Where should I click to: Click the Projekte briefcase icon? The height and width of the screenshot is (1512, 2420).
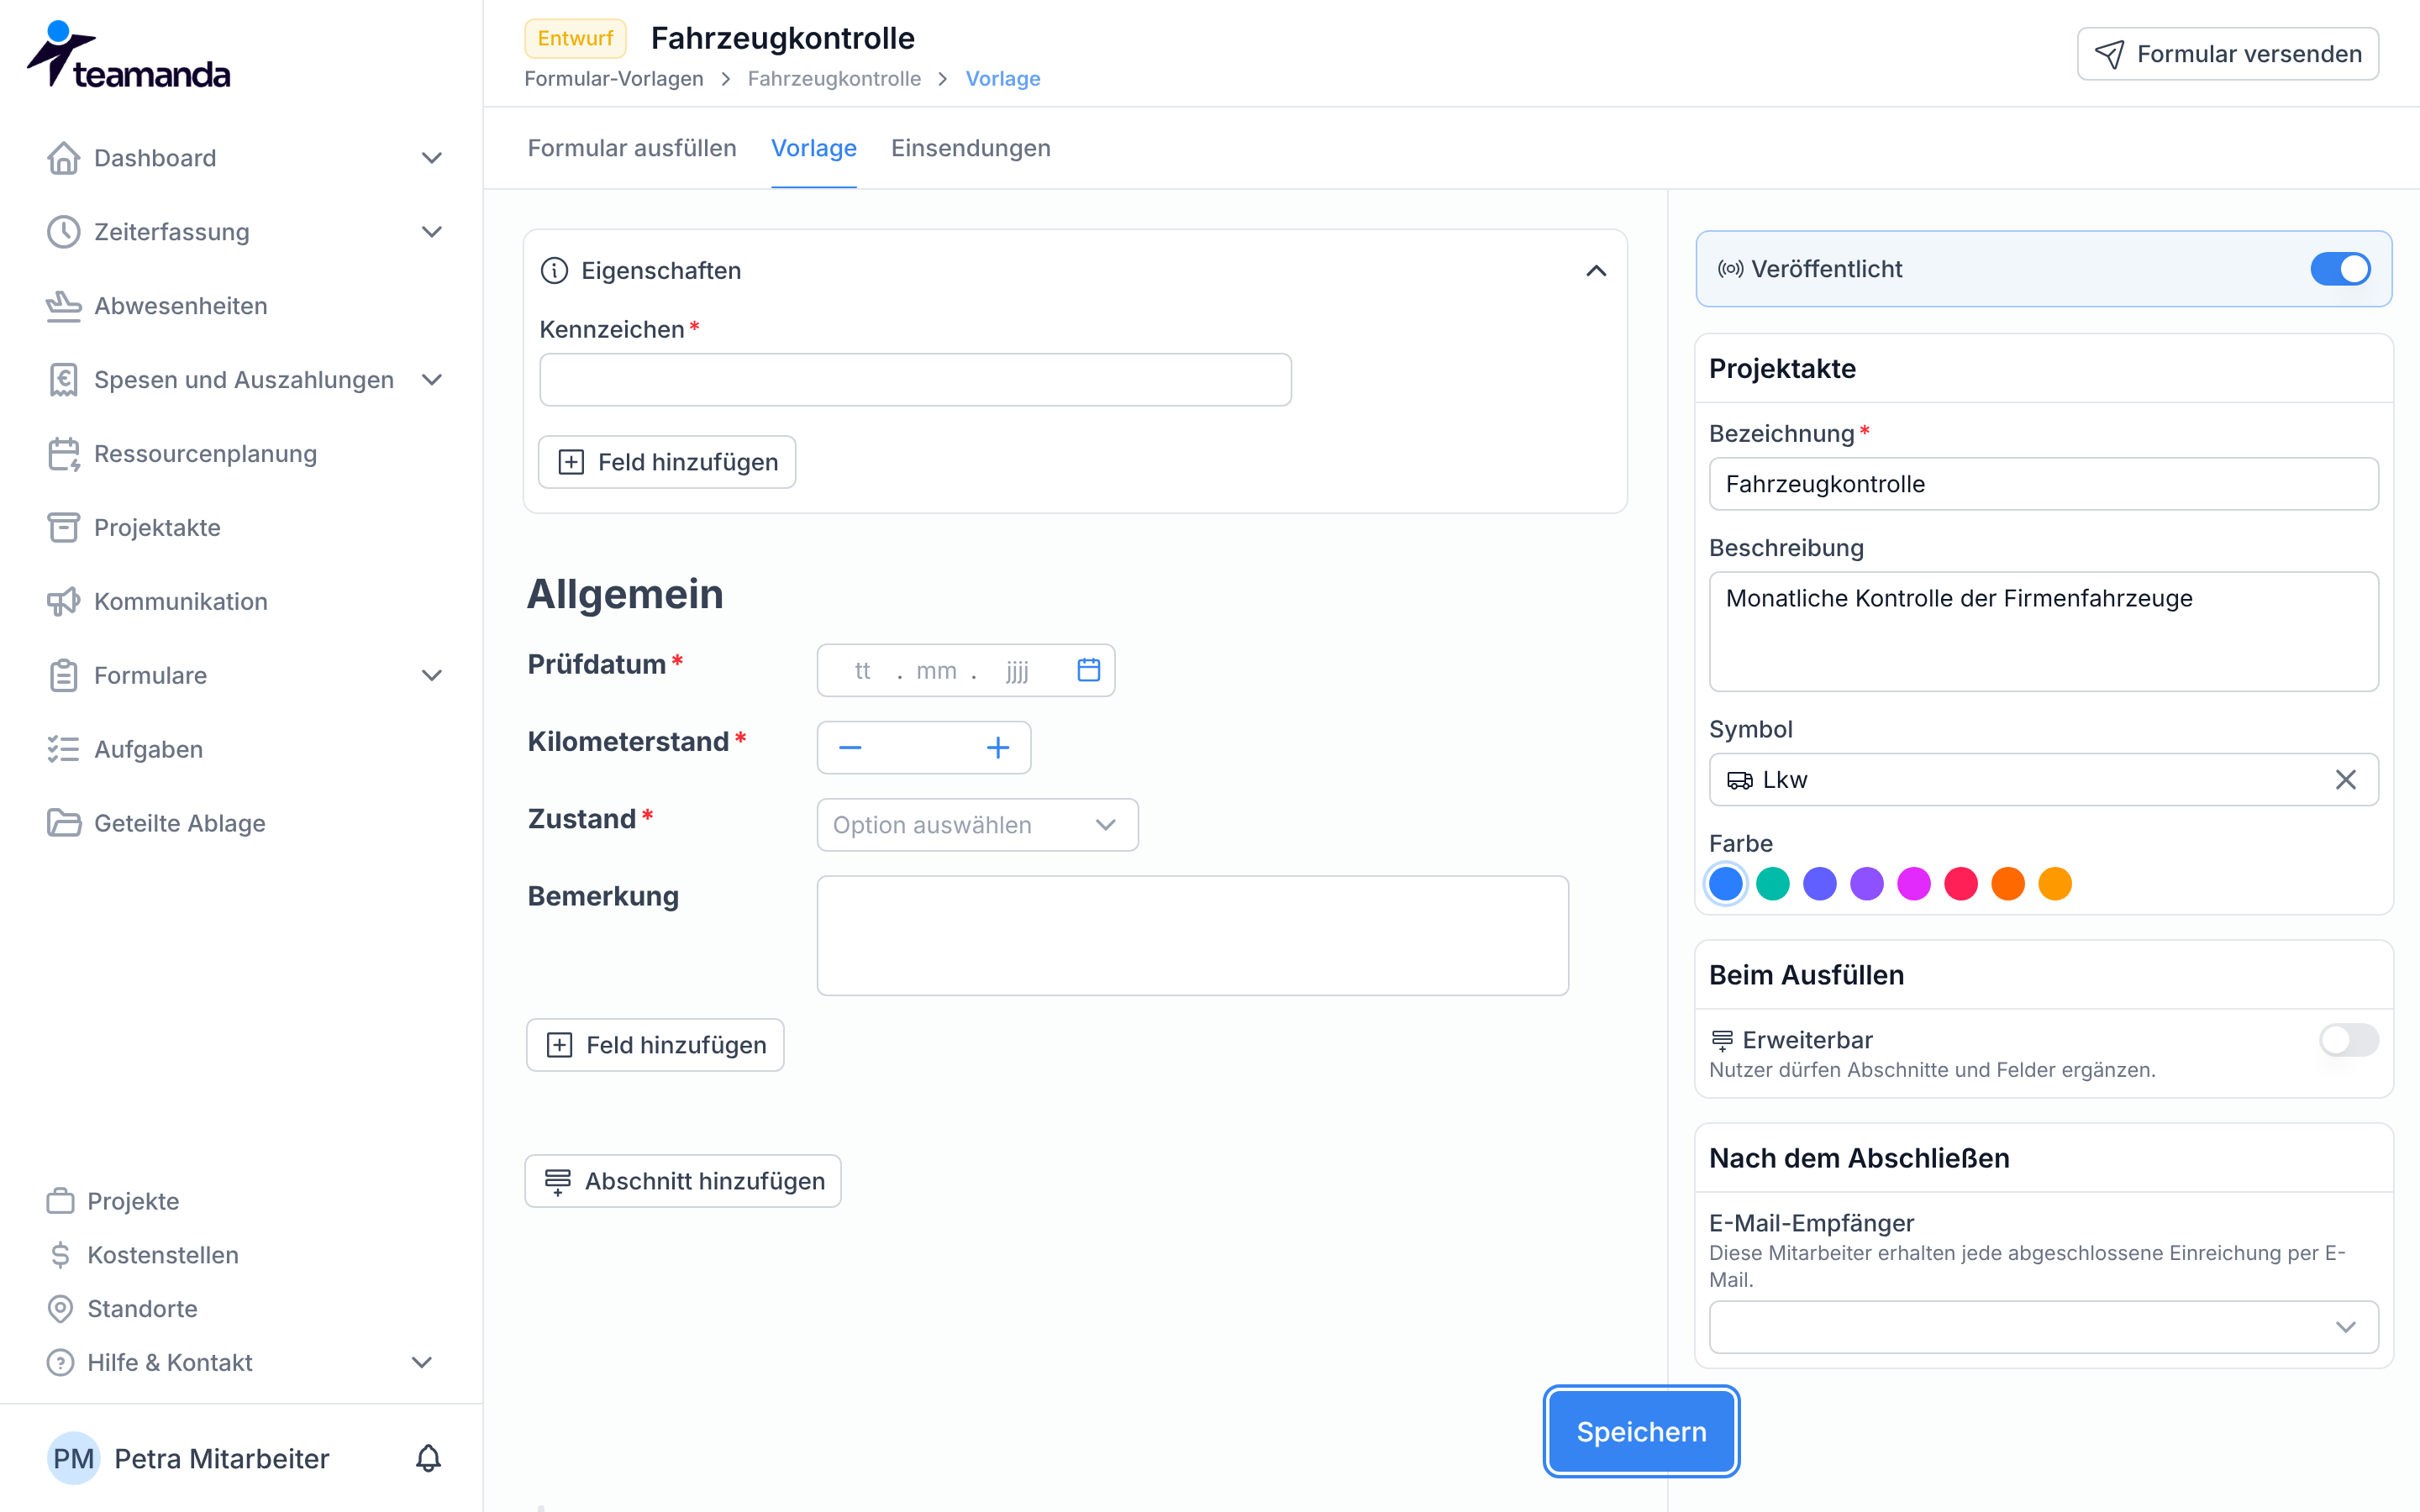pos(61,1201)
